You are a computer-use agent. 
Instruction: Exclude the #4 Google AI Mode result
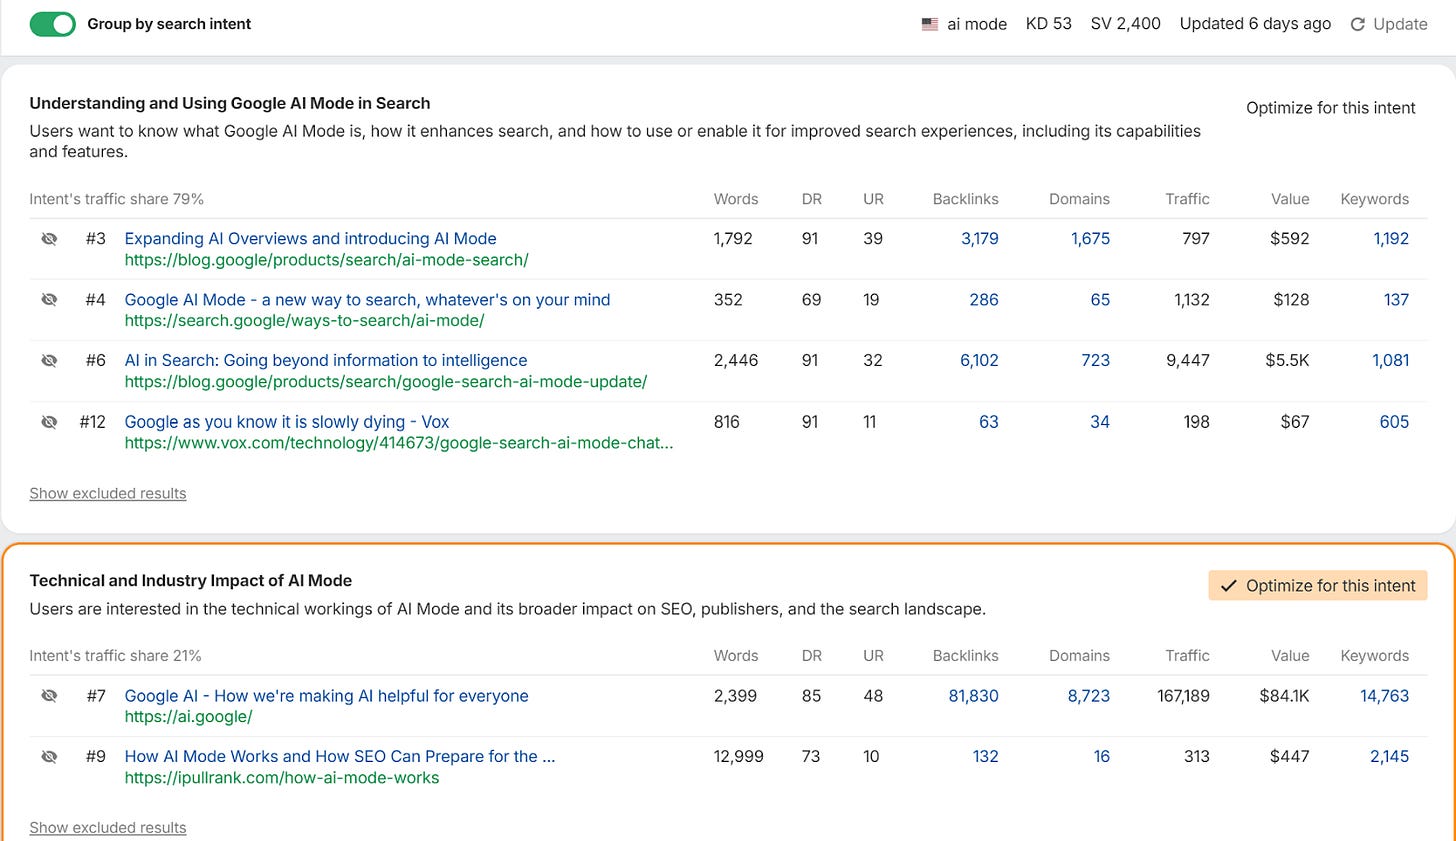click(x=49, y=300)
